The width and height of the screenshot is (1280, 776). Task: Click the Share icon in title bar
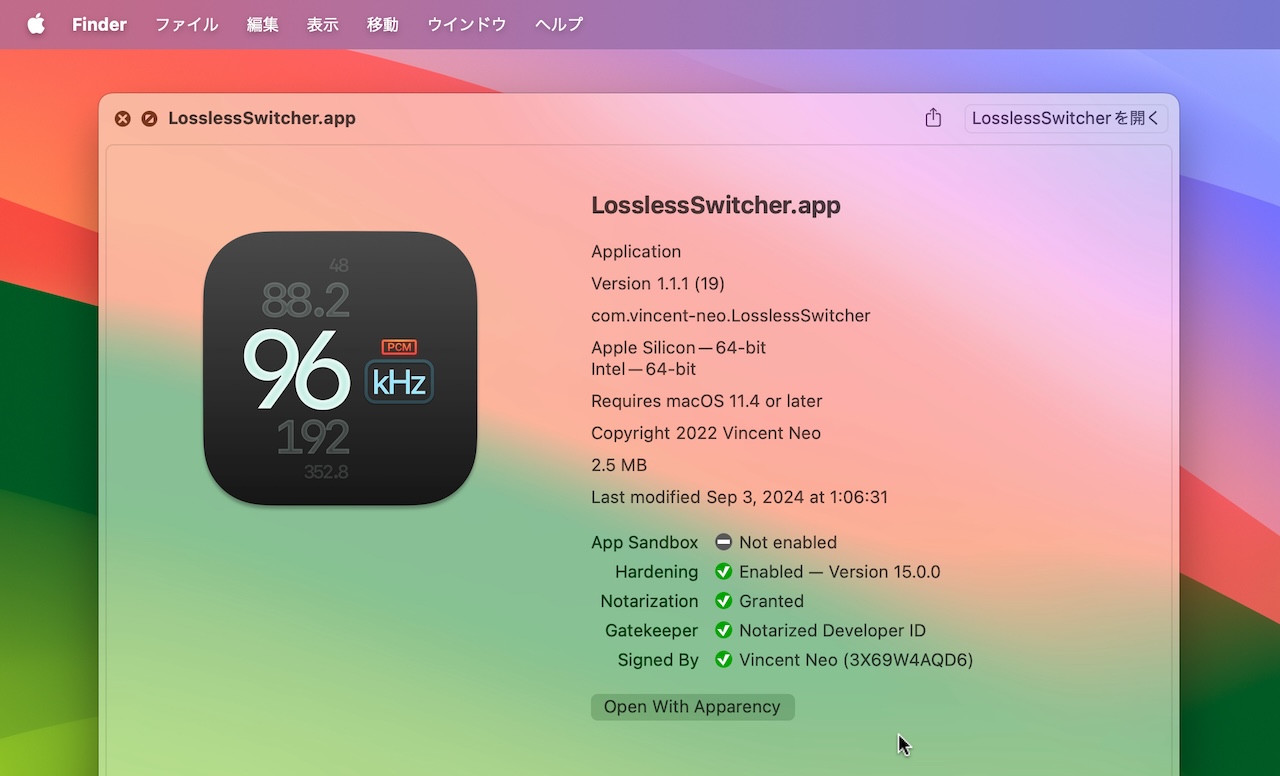pyautogui.click(x=933, y=118)
